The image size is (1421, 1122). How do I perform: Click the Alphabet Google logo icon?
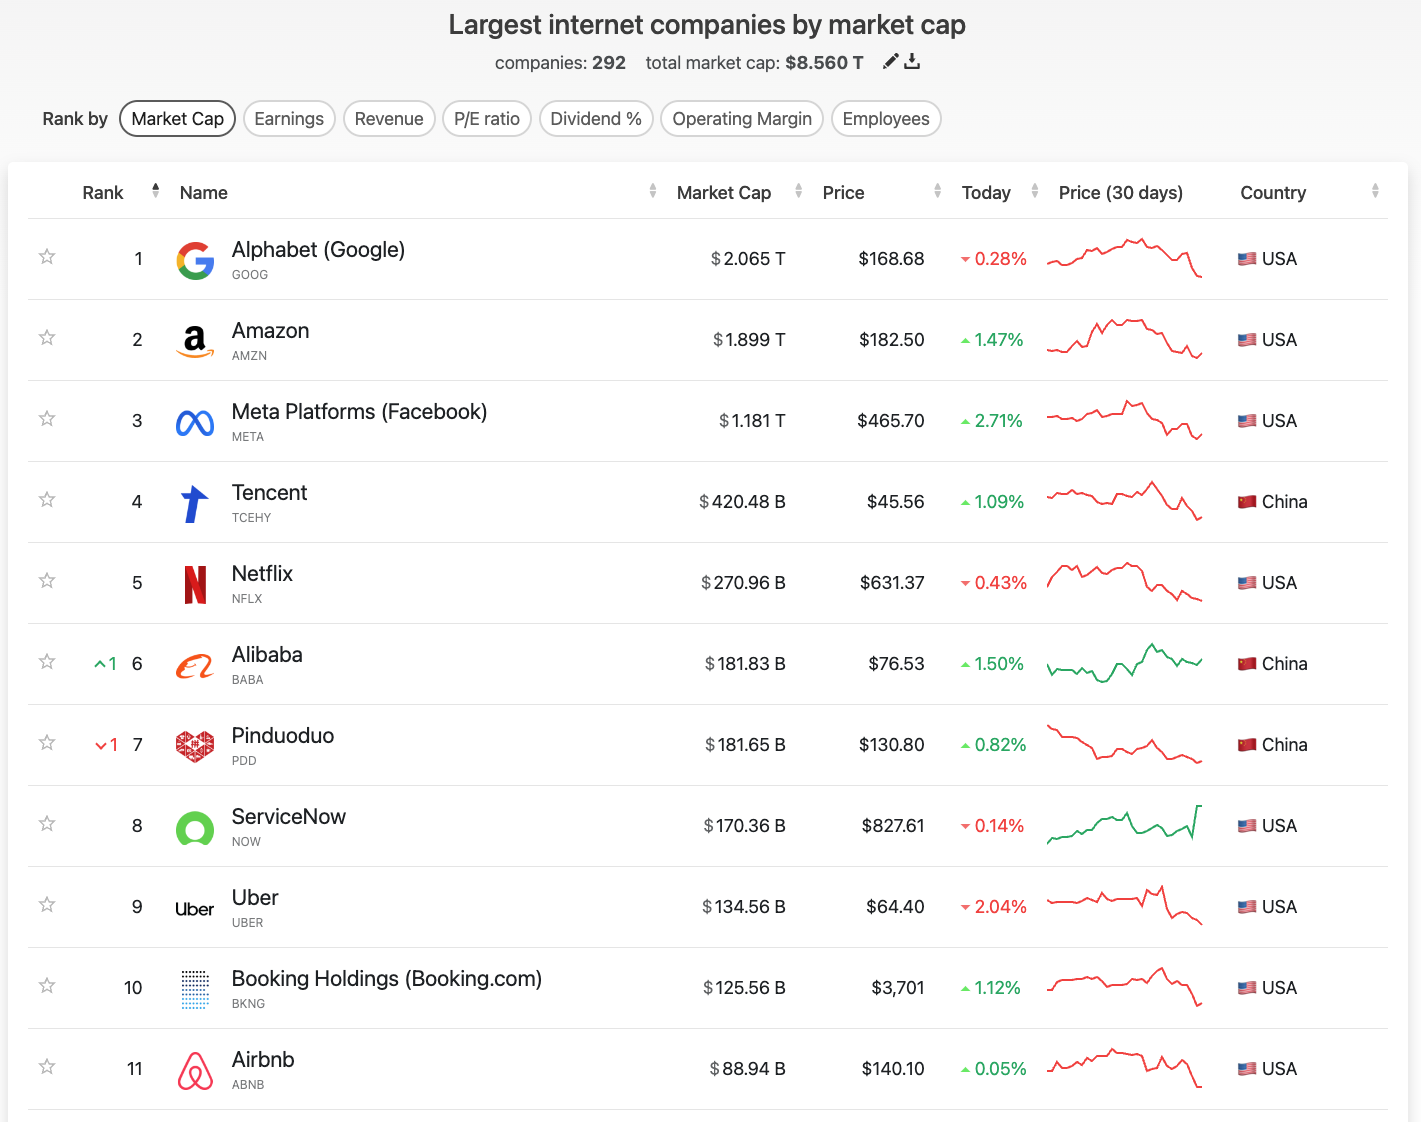195,260
